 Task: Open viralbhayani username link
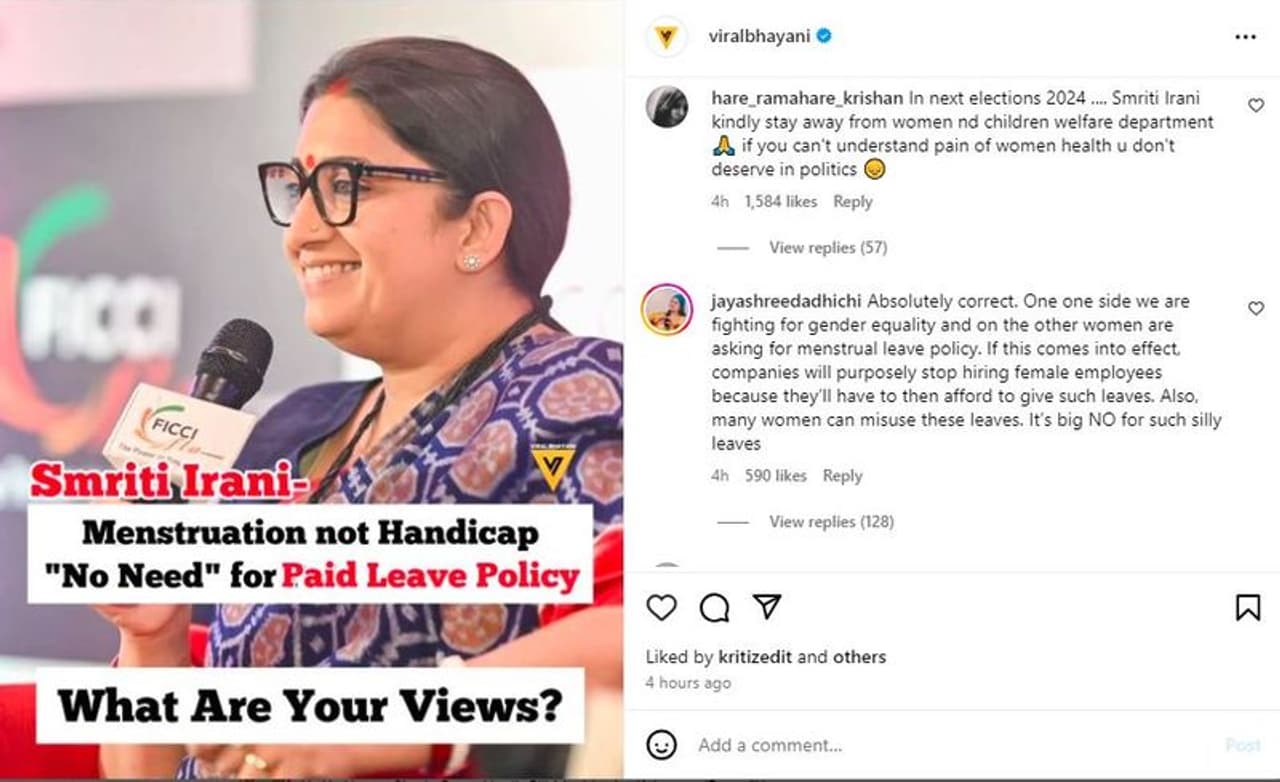click(758, 37)
